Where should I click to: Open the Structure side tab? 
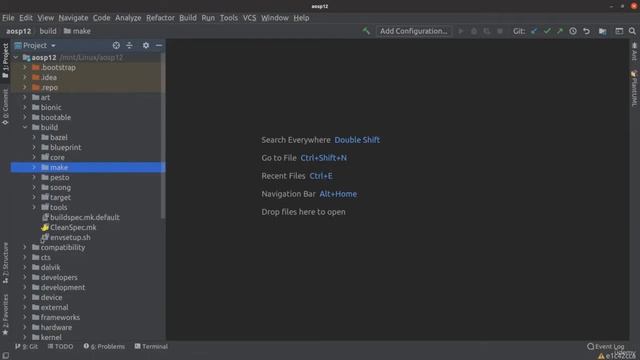click(x=5, y=263)
